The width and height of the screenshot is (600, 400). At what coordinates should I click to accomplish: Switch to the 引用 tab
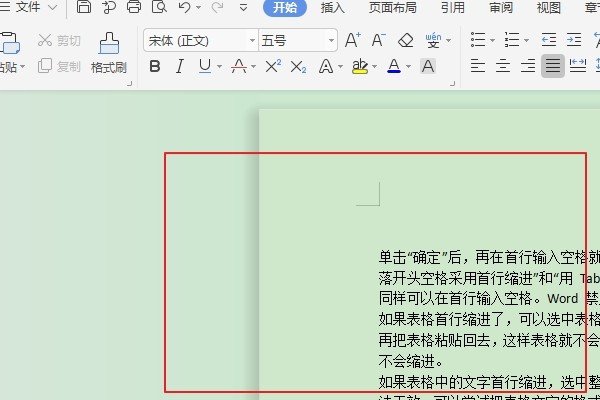click(x=453, y=8)
